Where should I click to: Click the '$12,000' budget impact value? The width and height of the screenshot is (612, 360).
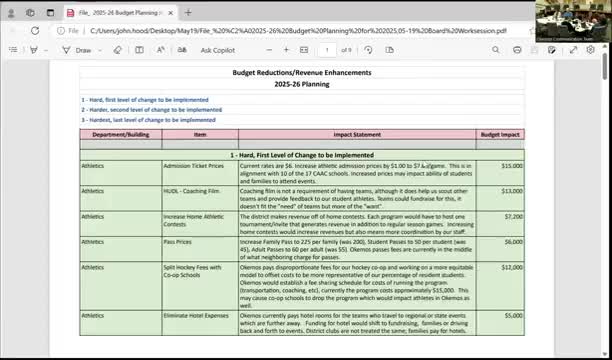pyautogui.click(x=512, y=267)
